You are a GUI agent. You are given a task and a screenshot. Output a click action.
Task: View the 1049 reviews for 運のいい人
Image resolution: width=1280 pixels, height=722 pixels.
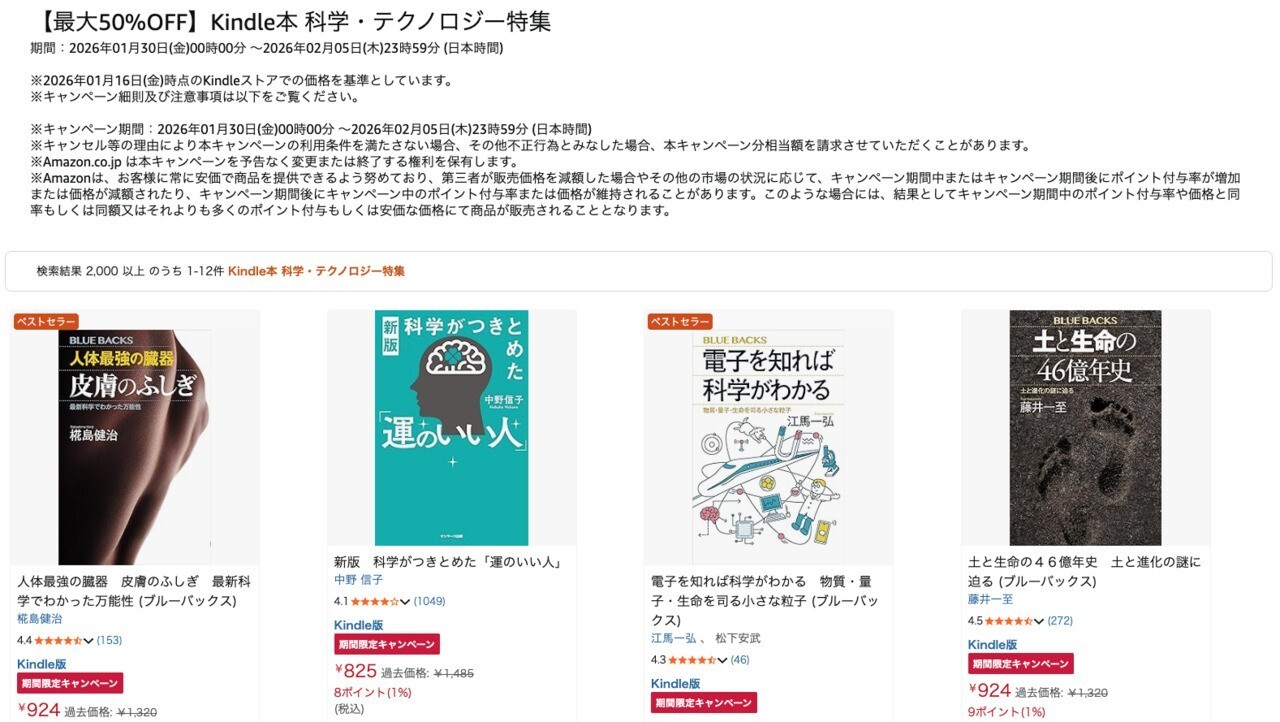tap(430, 601)
